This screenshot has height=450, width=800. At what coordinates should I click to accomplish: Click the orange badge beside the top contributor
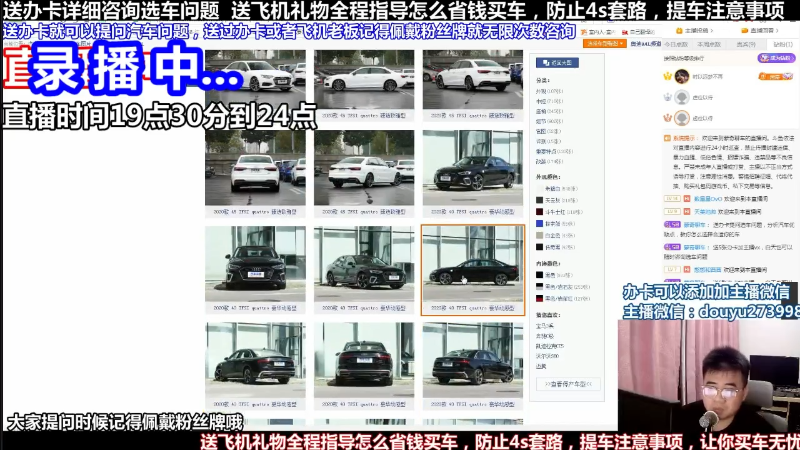pyautogui.click(x=775, y=77)
